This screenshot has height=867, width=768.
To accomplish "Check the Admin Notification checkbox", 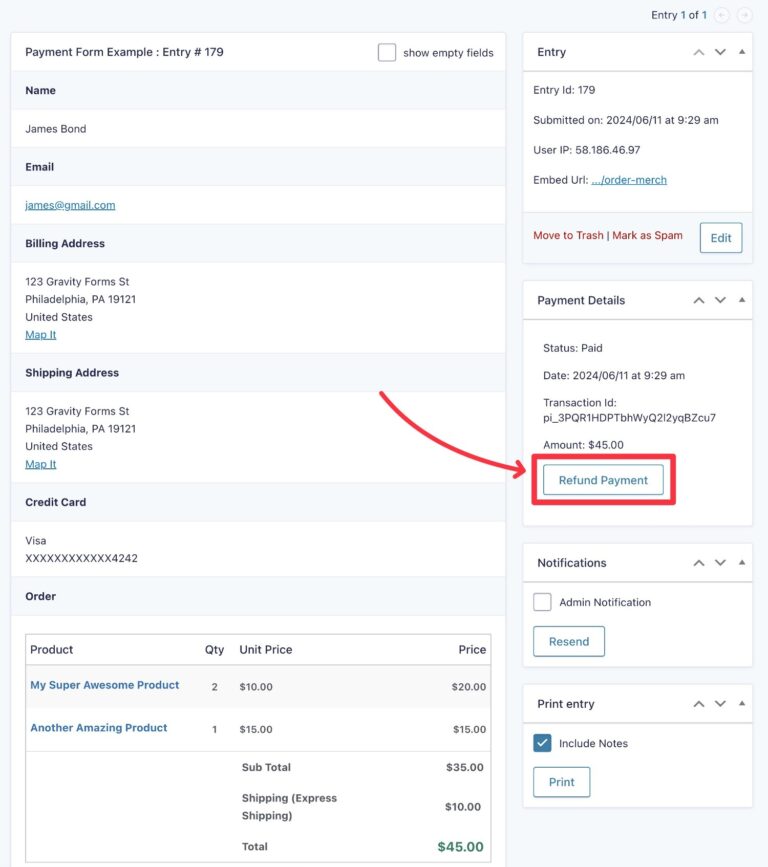I will click(542, 602).
